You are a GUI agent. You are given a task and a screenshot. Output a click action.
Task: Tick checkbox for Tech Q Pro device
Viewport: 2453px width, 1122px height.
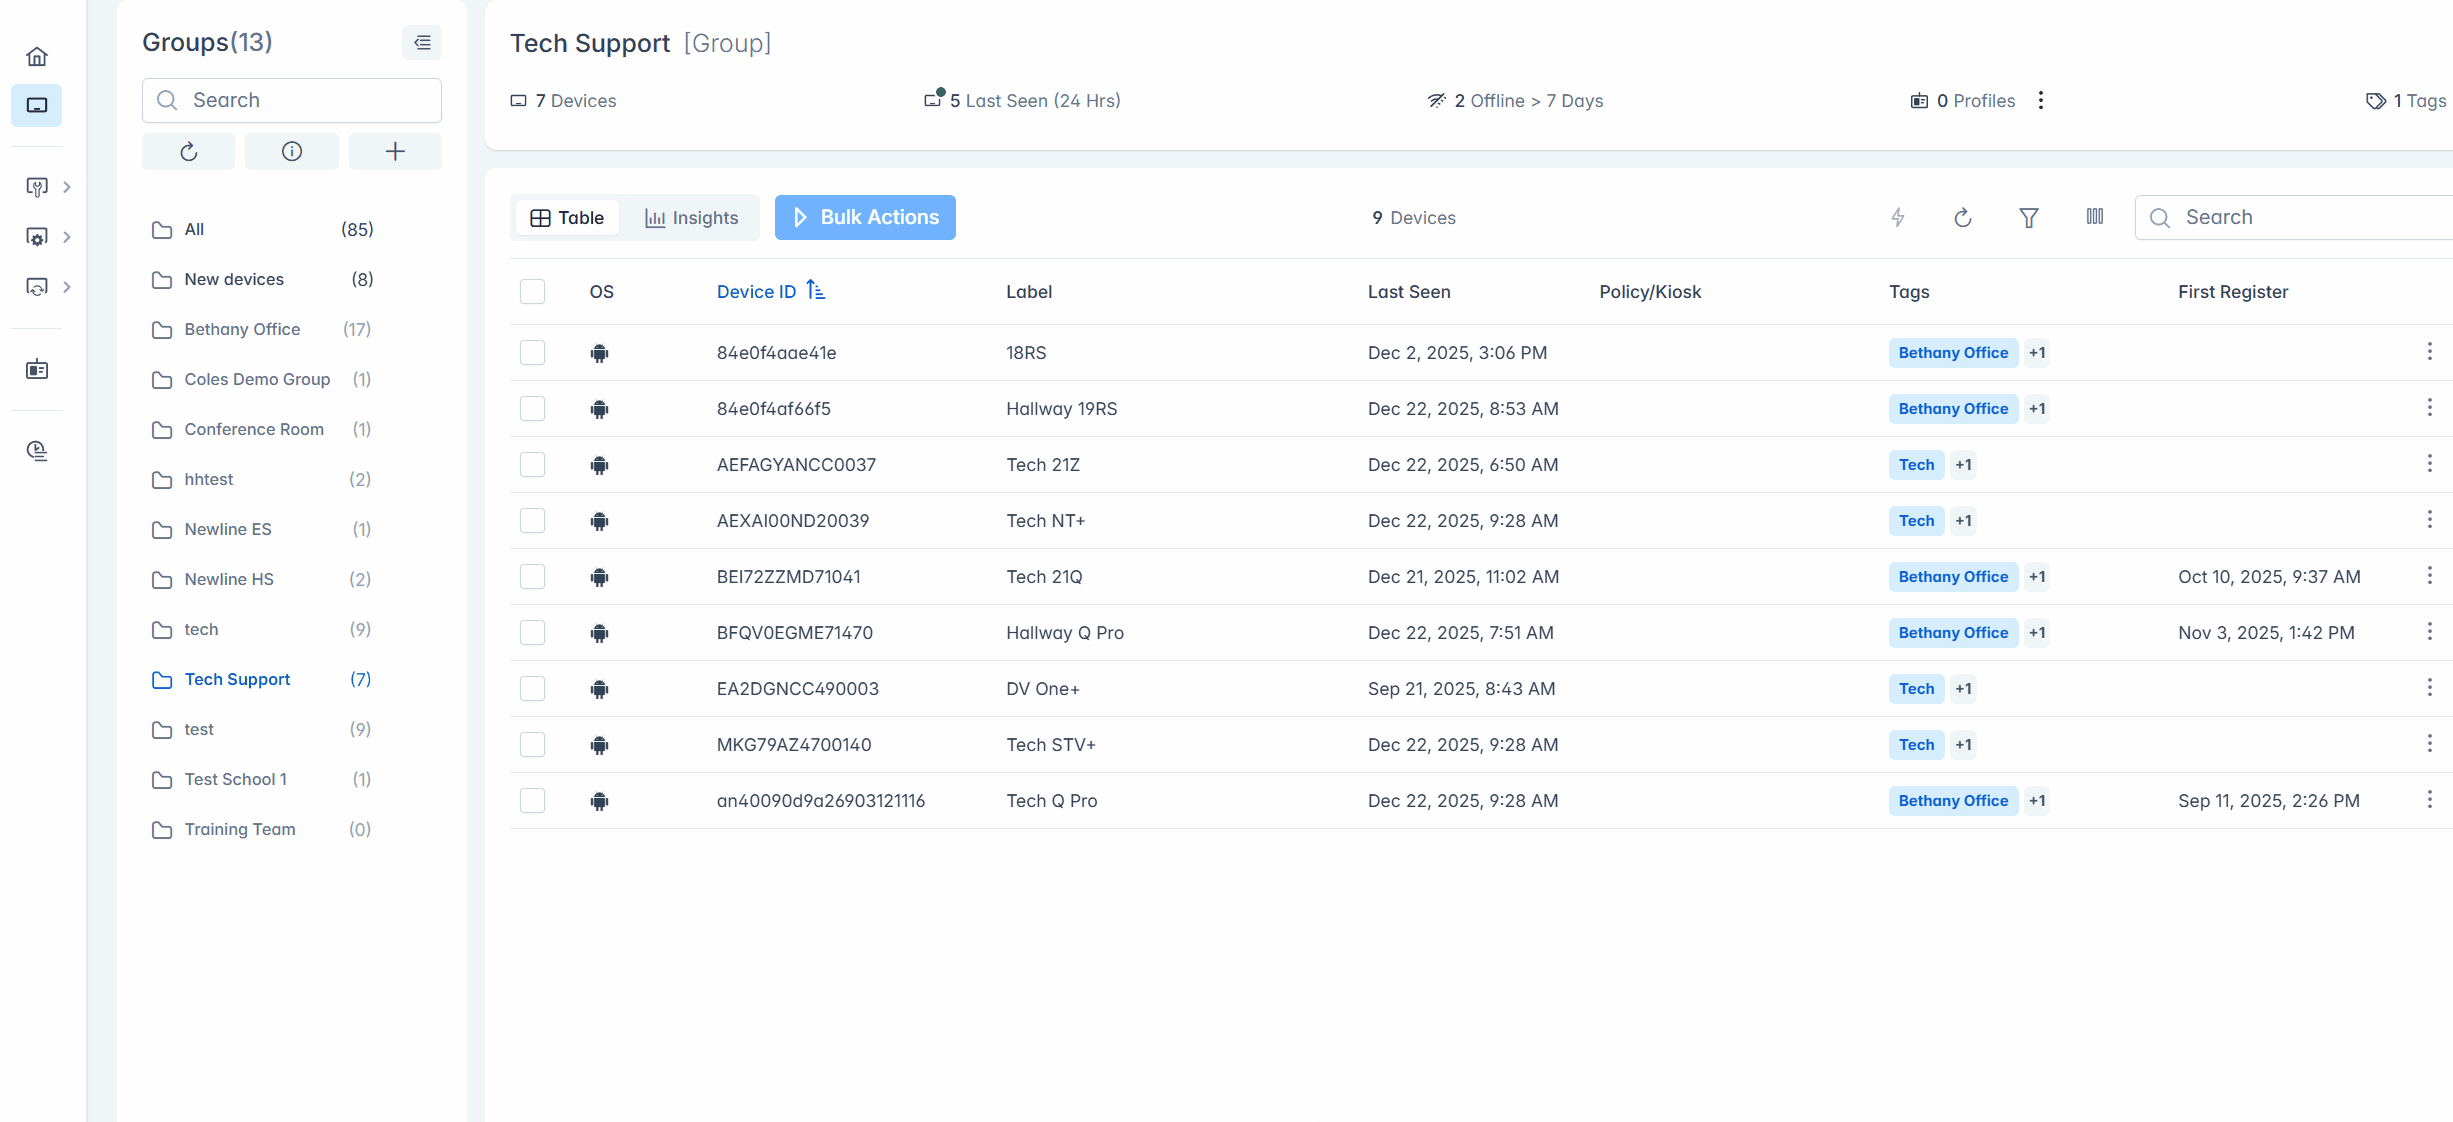pos(532,801)
